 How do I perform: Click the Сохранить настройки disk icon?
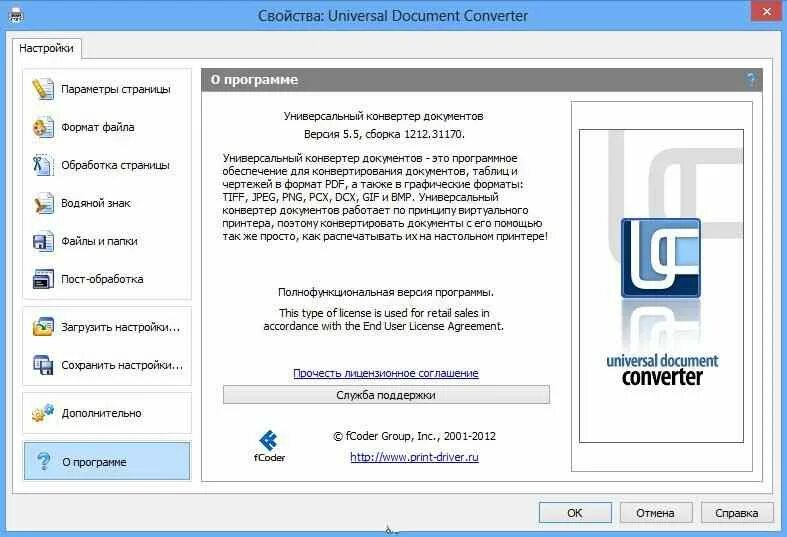tap(43, 365)
